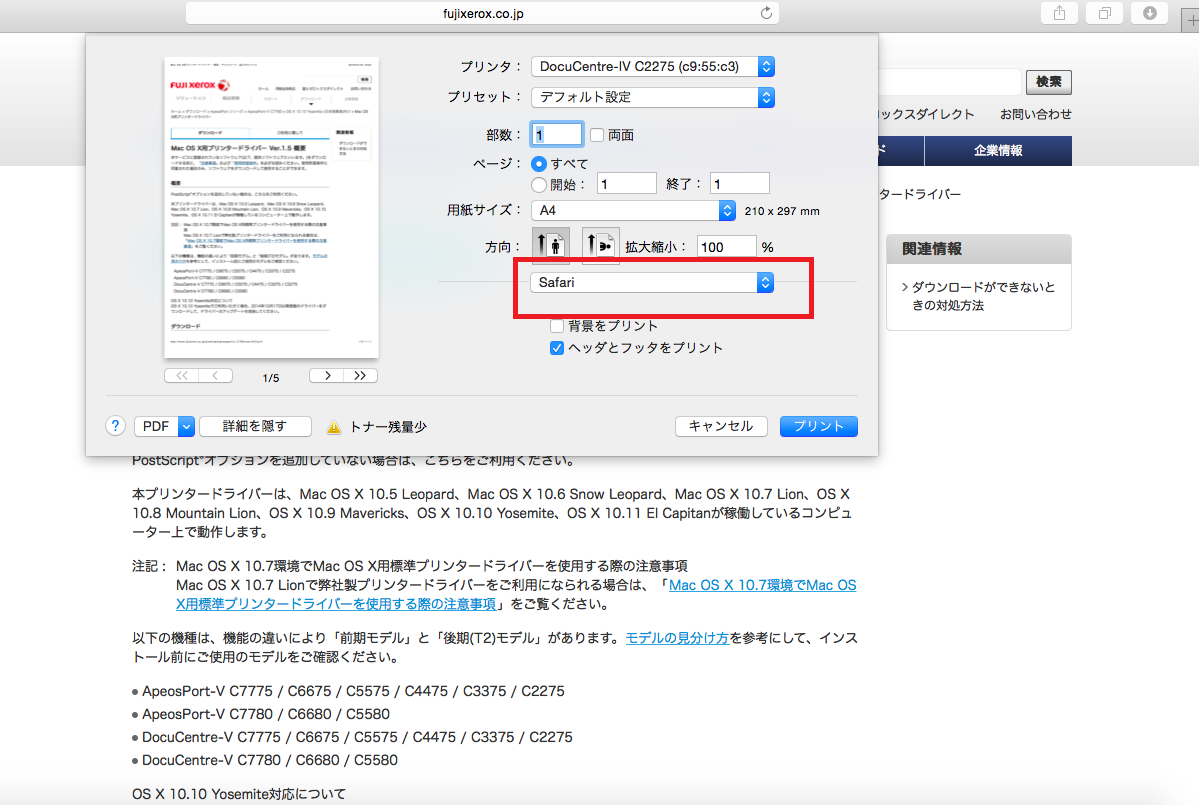Viewport: 1199px width, 805px height.
Task: Click the 部数 copies input field
Action: (x=556, y=135)
